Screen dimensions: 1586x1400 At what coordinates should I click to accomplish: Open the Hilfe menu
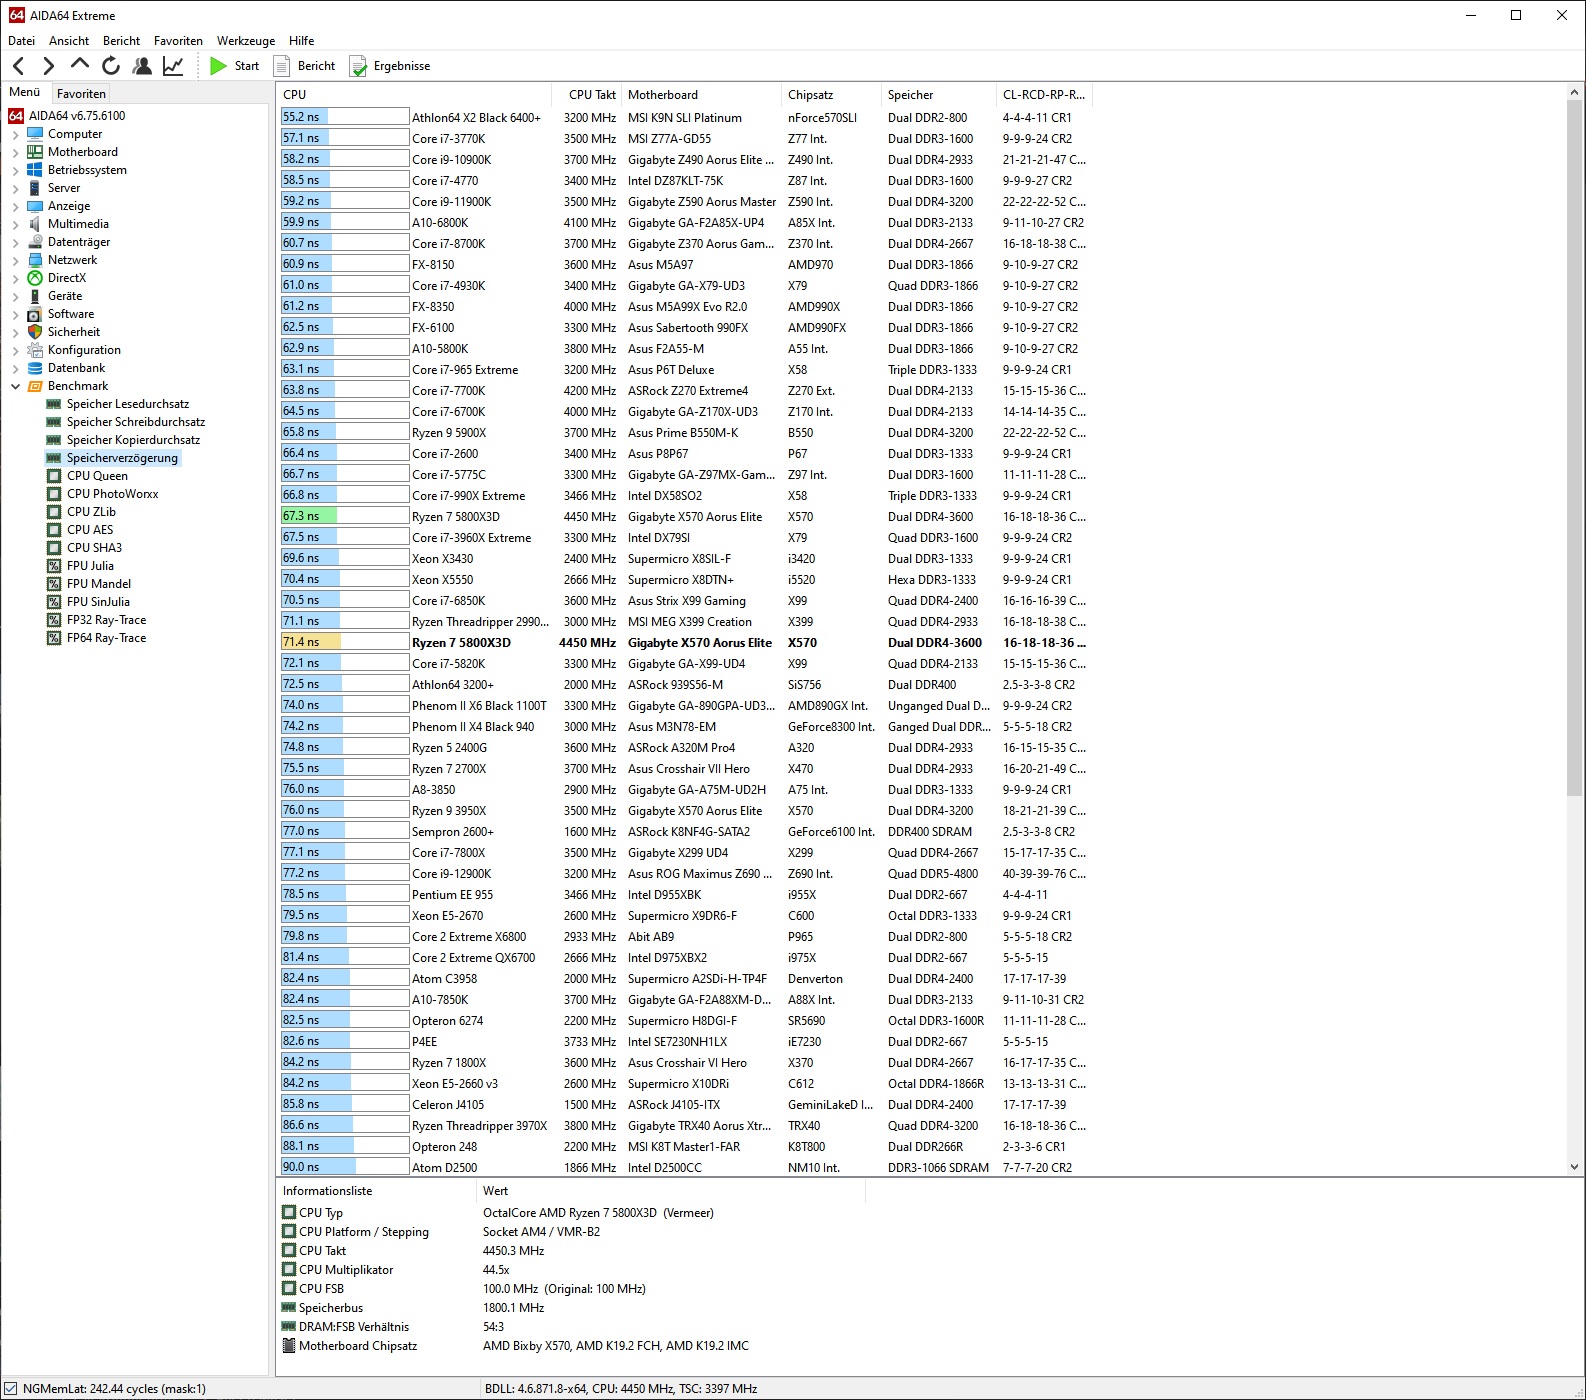tap(302, 41)
